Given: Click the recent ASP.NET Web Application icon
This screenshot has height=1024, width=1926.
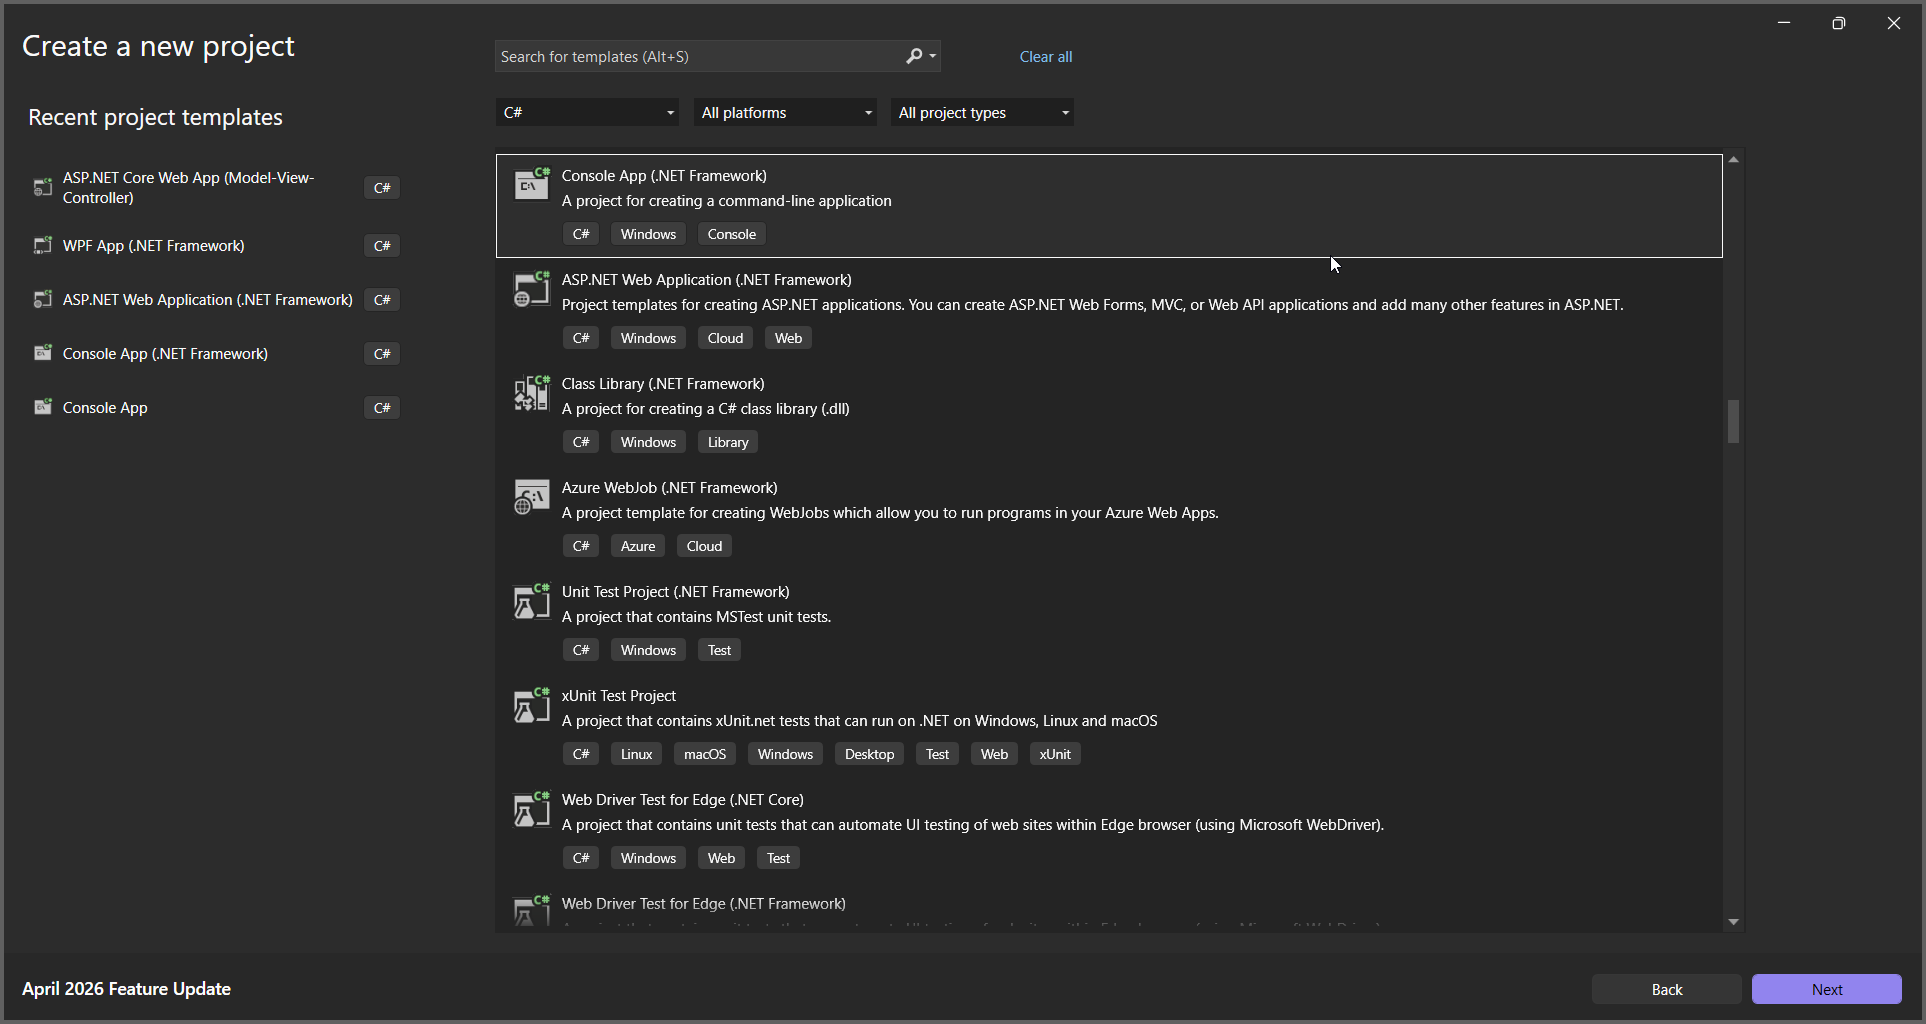Looking at the screenshot, I should 42,299.
